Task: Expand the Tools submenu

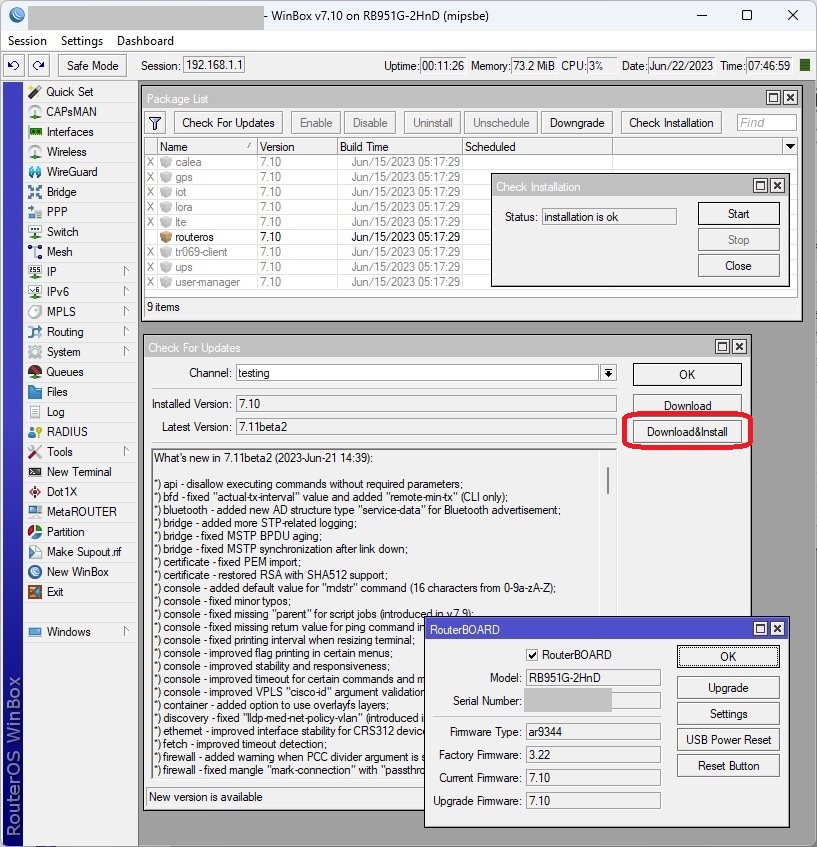Action: point(126,451)
